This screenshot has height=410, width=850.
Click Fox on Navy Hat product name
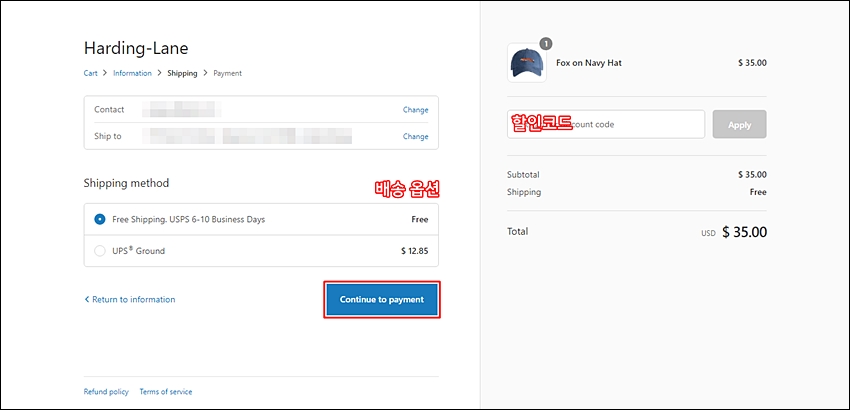(589, 63)
